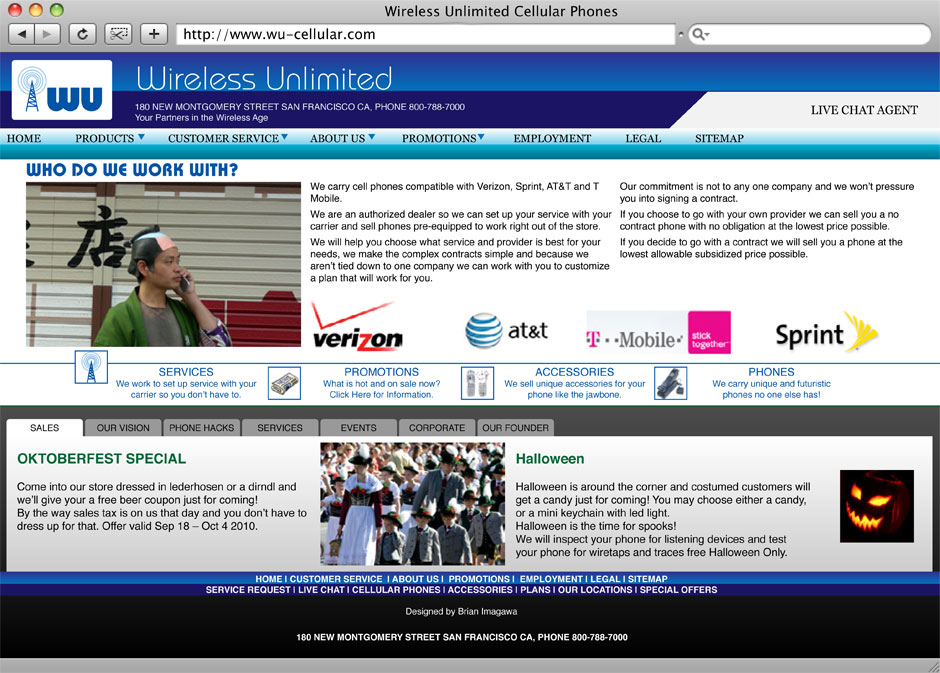The width and height of the screenshot is (940, 673).
Task: Click the T-Mobile stick together logo
Action: pos(658,332)
